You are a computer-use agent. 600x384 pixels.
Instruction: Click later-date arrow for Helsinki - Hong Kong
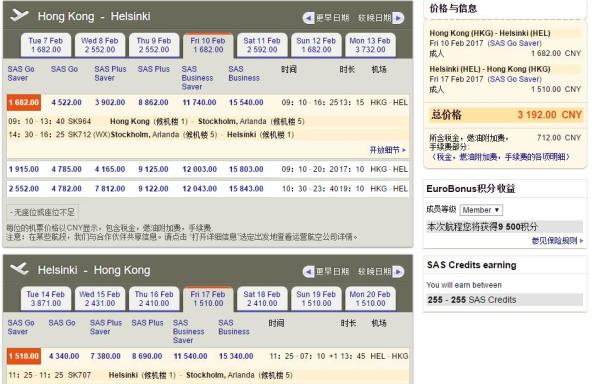pyautogui.click(x=398, y=272)
